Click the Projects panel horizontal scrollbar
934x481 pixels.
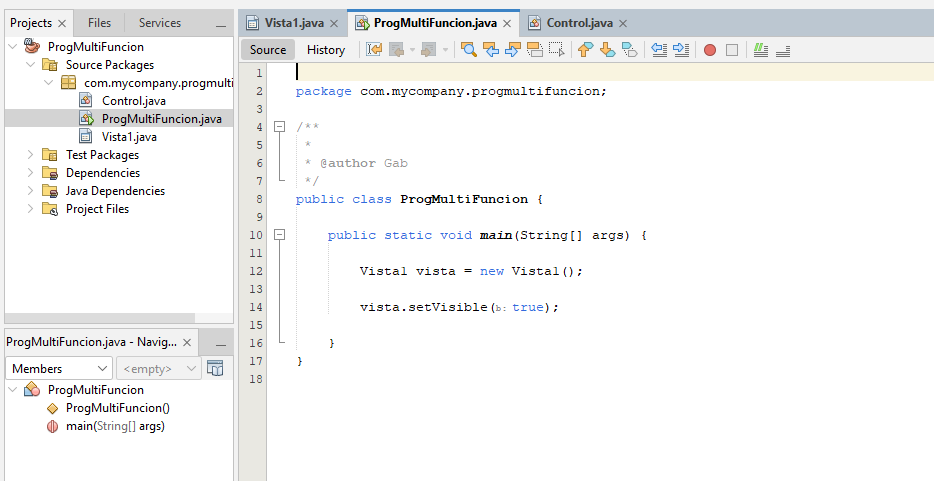pos(100,318)
